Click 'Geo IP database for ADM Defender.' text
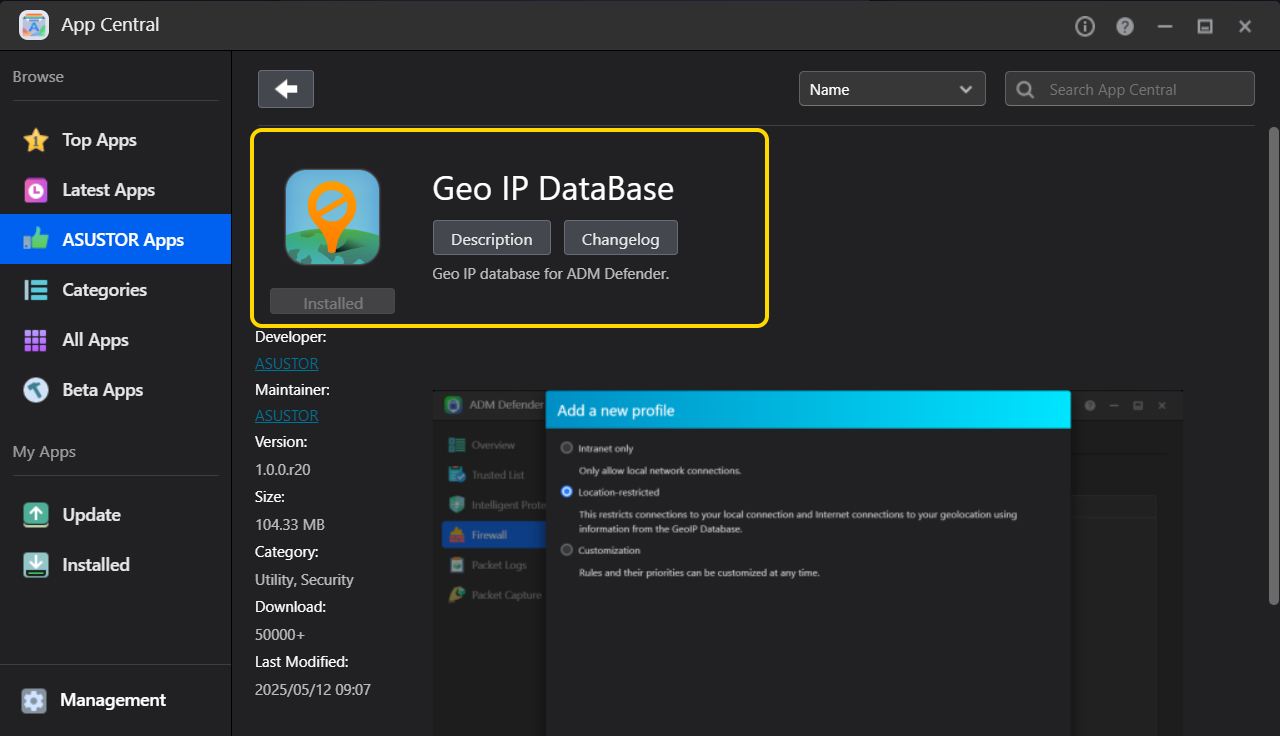Viewport: 1280px width, 736px height. pos(551,273)
